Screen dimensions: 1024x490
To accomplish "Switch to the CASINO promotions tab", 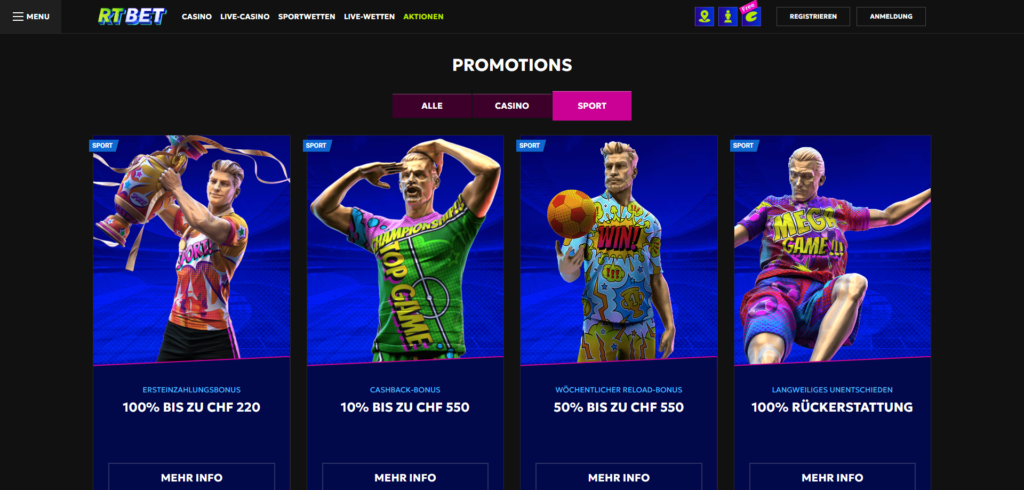I will (512, 106).
